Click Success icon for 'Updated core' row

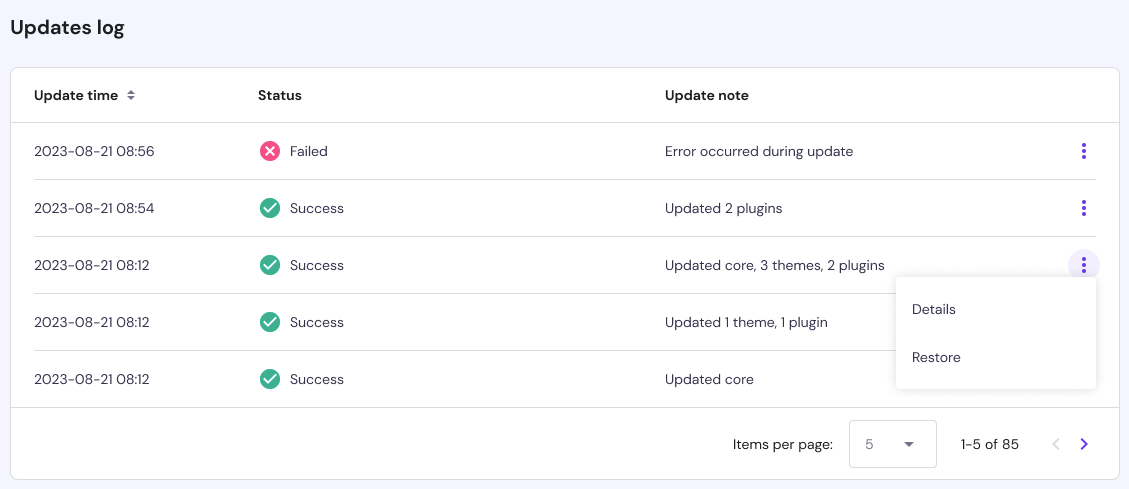[x=269, y=380]
